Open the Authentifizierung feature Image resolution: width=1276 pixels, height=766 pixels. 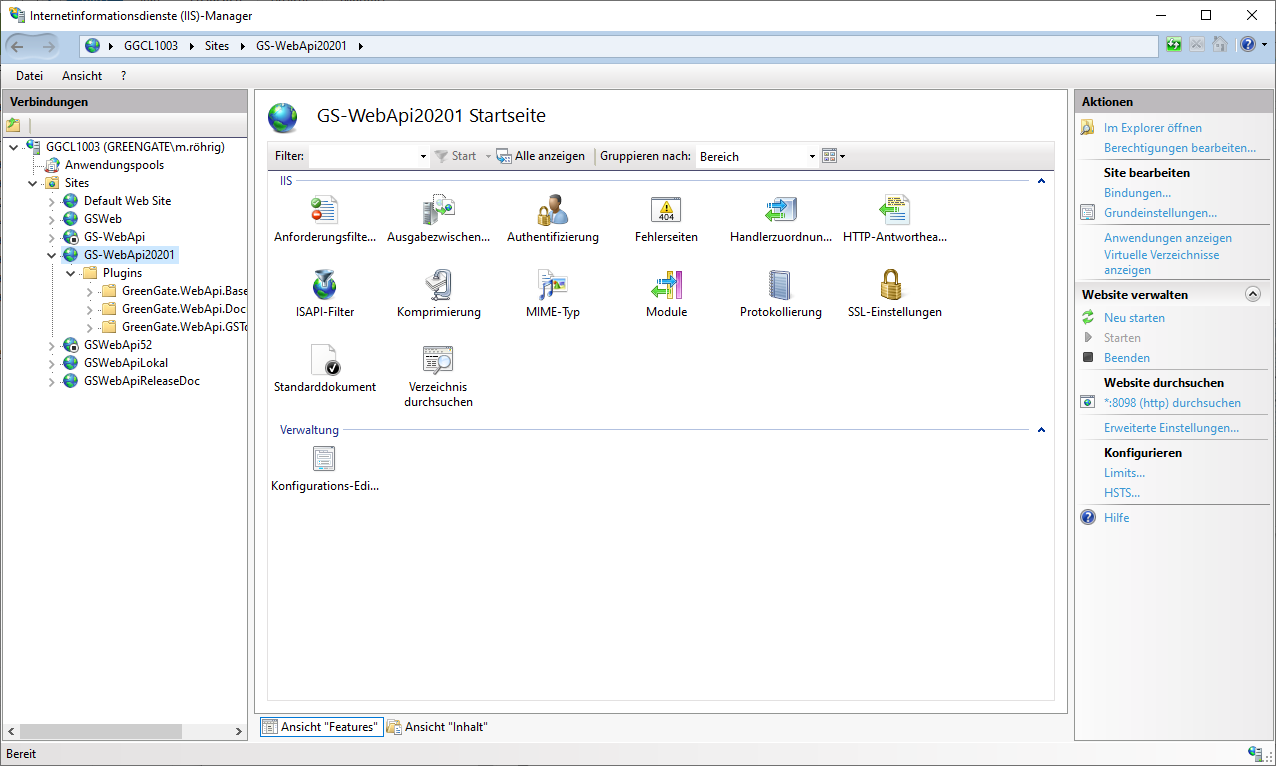point(553,220)
